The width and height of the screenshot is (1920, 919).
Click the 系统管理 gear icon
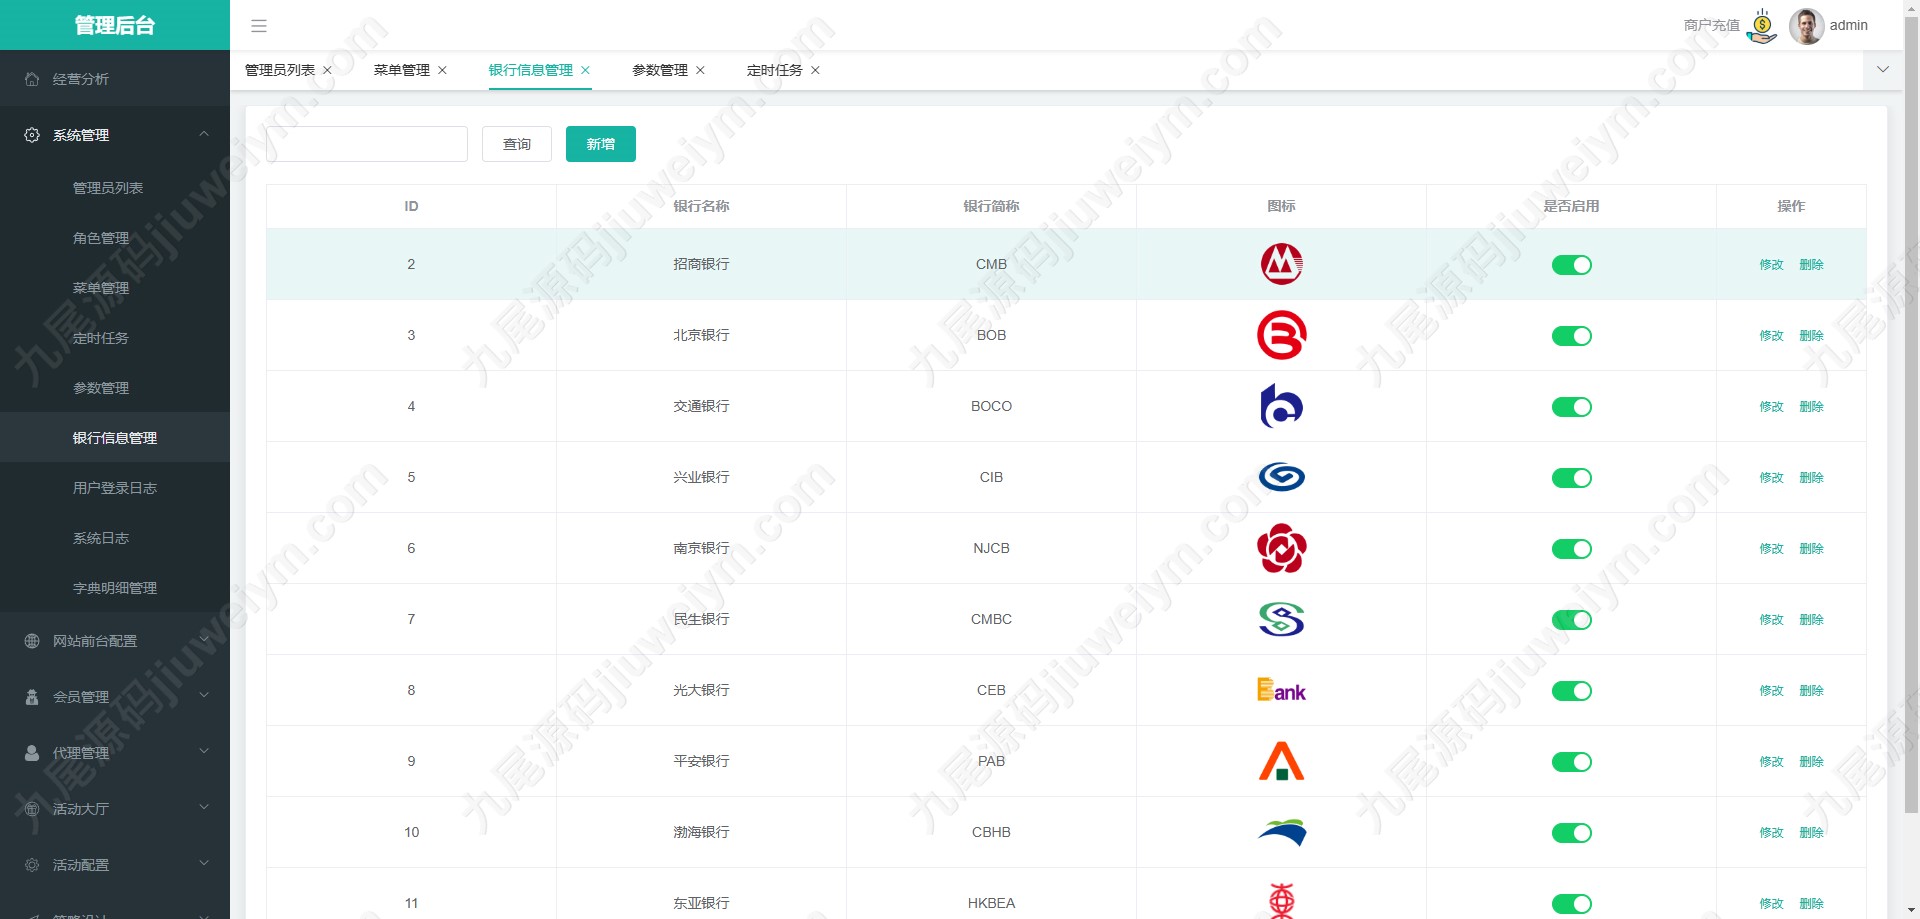[x=32, y=135]
